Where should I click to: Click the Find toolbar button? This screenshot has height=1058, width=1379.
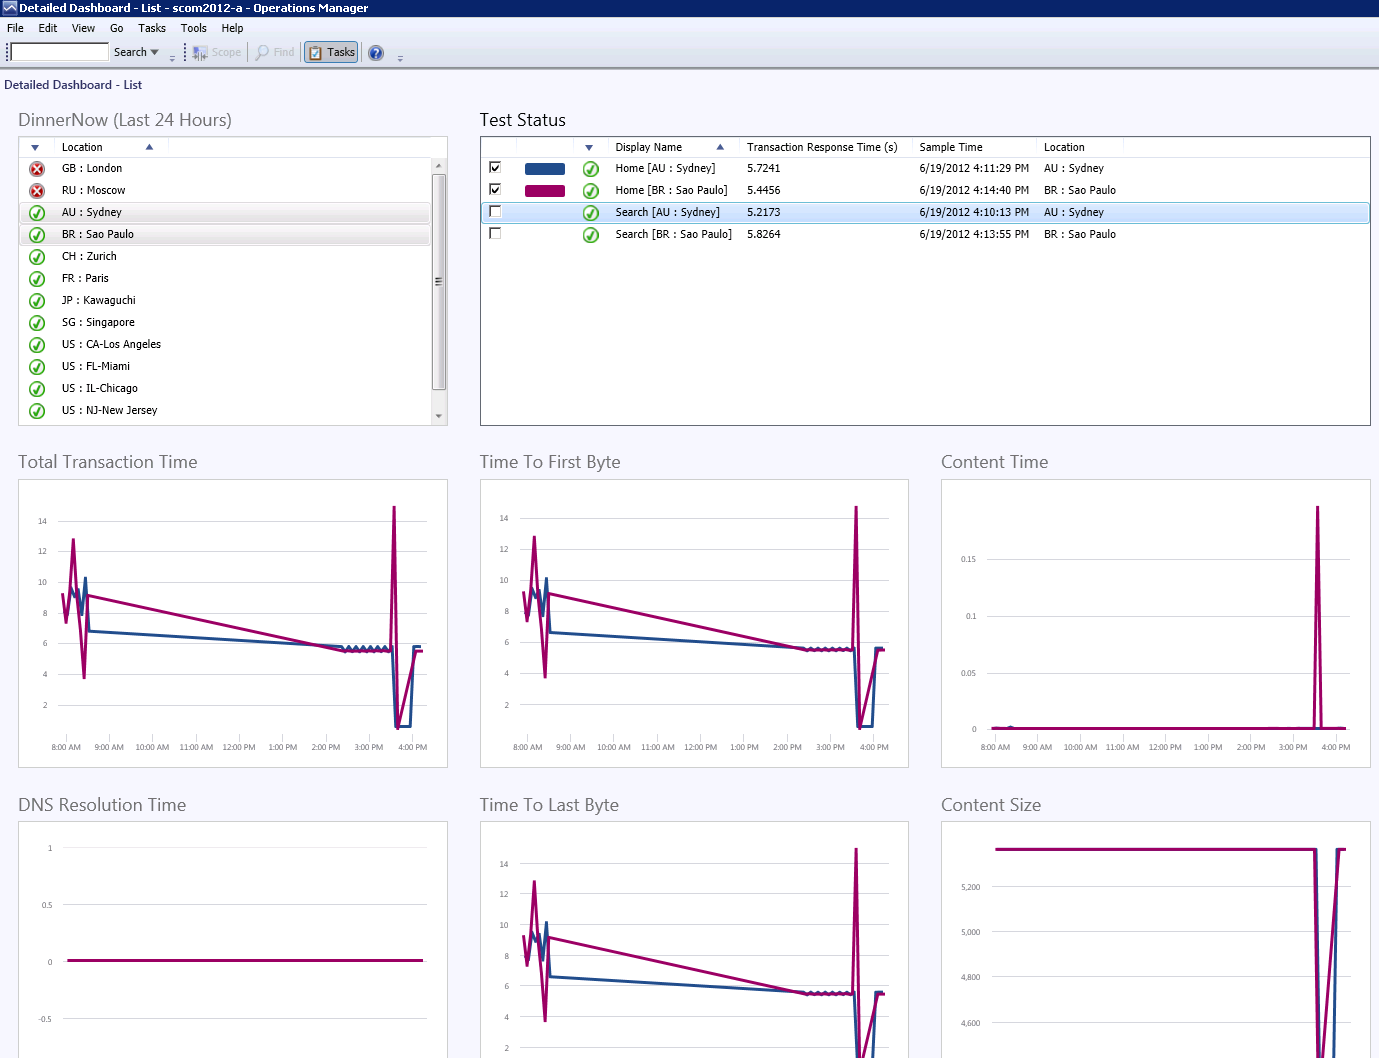[x=275, y=52]
